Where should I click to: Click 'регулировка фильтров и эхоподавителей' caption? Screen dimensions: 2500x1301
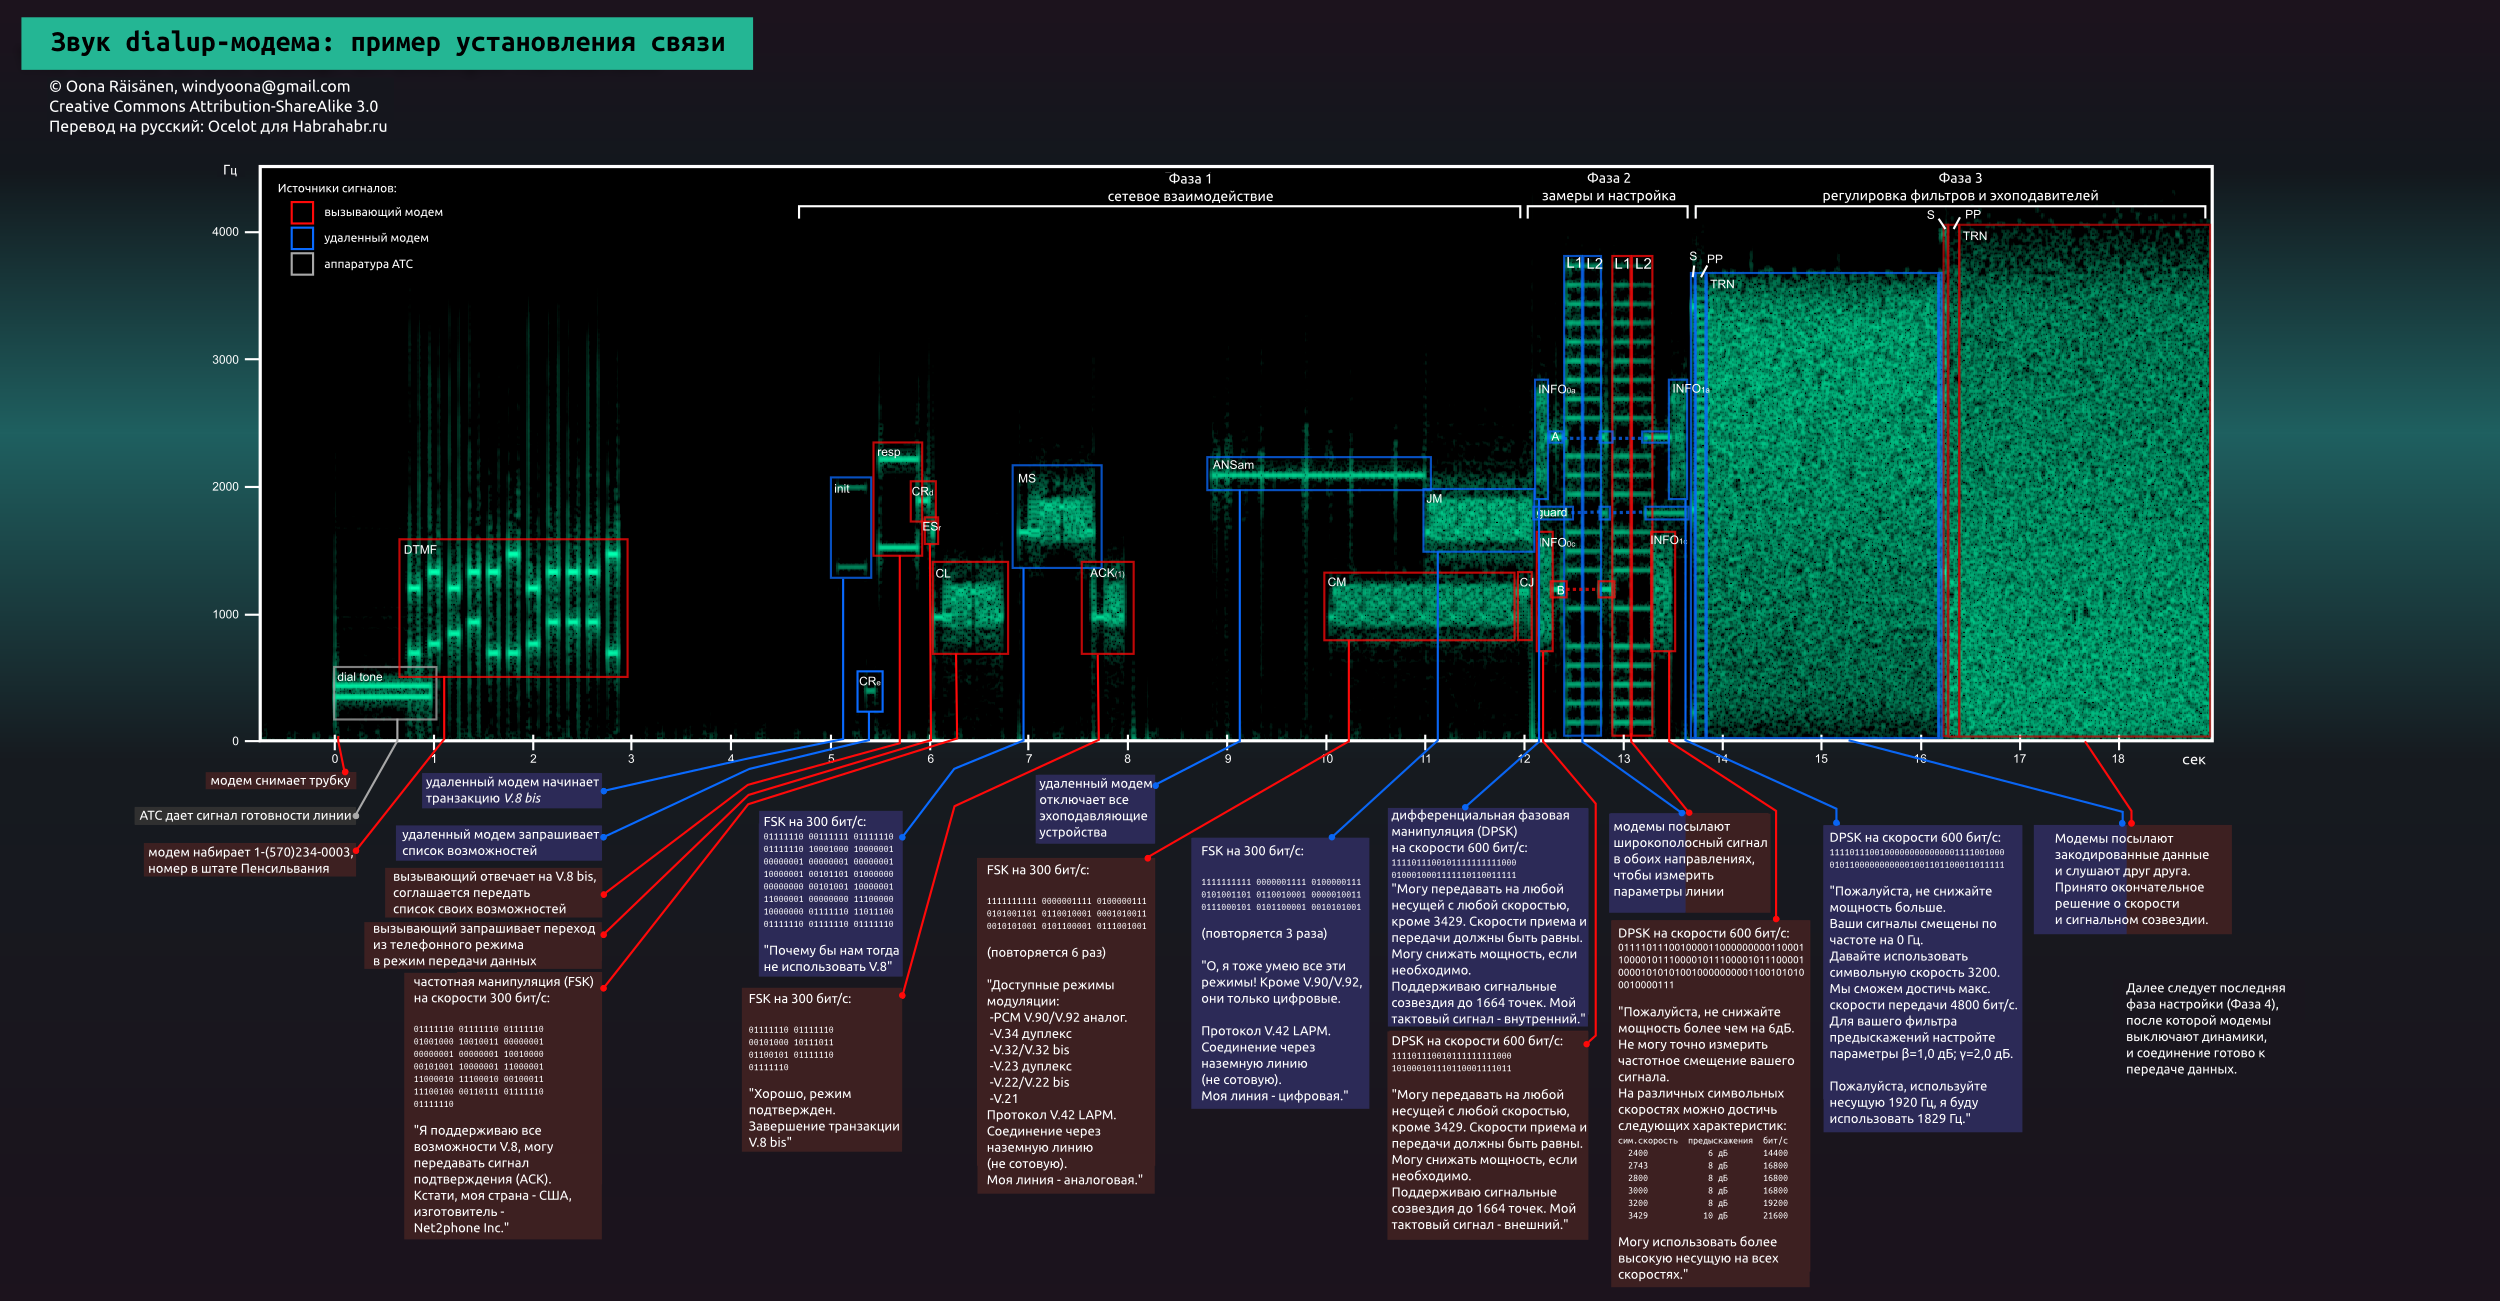click(x=1960, y=196)
